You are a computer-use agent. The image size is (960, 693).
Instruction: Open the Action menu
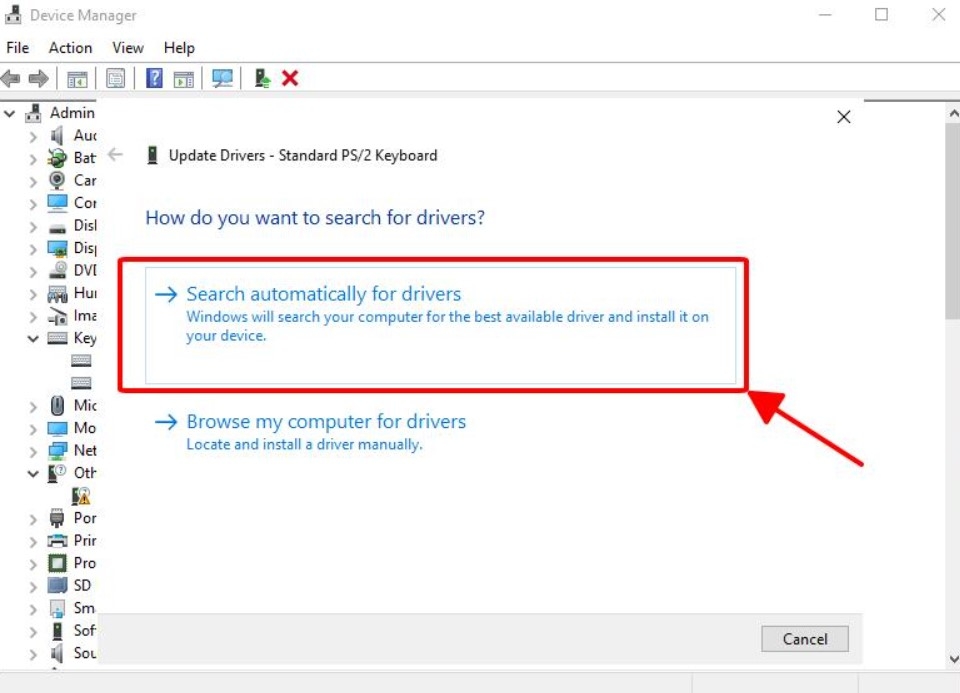70,48
